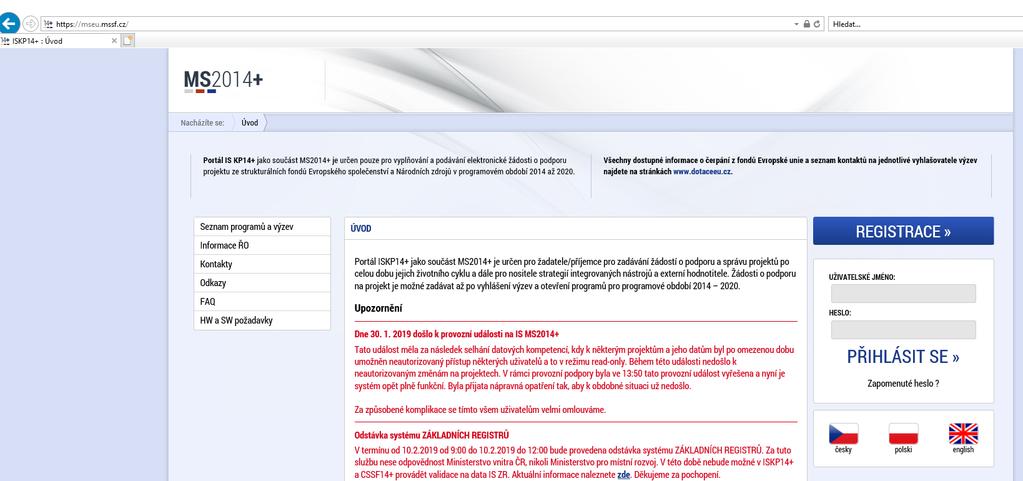Click 'Nacházíte se:' breadcrumb label
1023x481 pixels.
(x=202, y=123)
